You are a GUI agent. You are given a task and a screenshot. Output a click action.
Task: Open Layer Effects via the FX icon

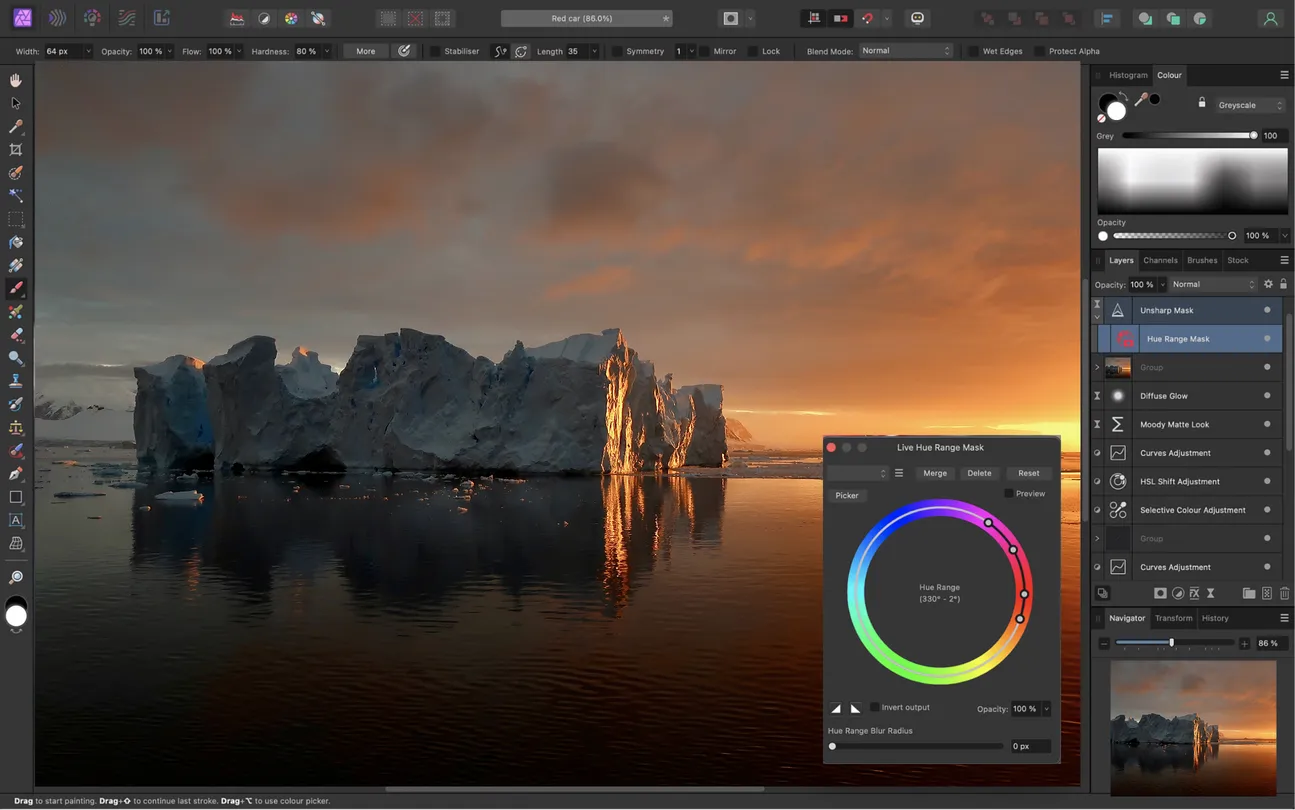tap(1194, 593)
